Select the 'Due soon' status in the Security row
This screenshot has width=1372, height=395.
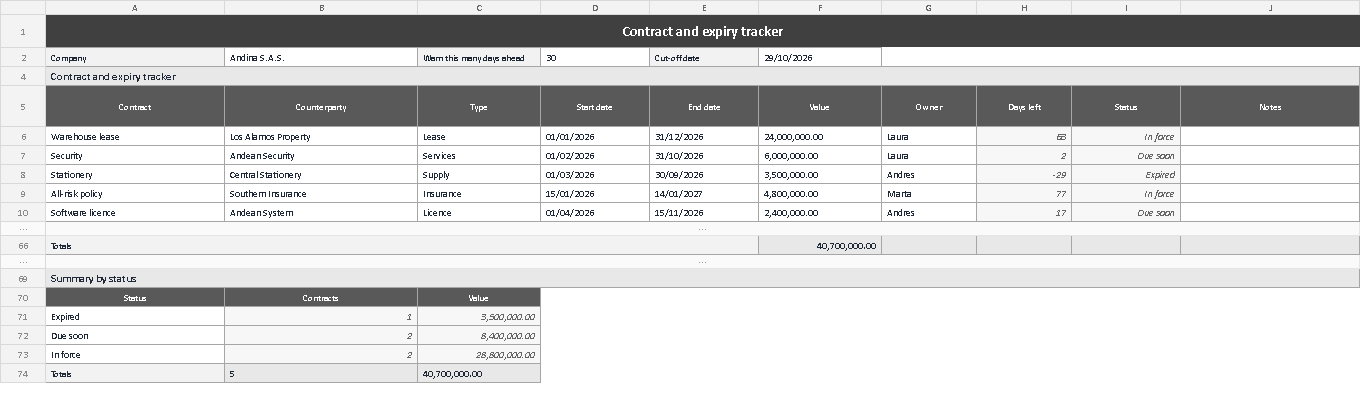click(1126, 155)
